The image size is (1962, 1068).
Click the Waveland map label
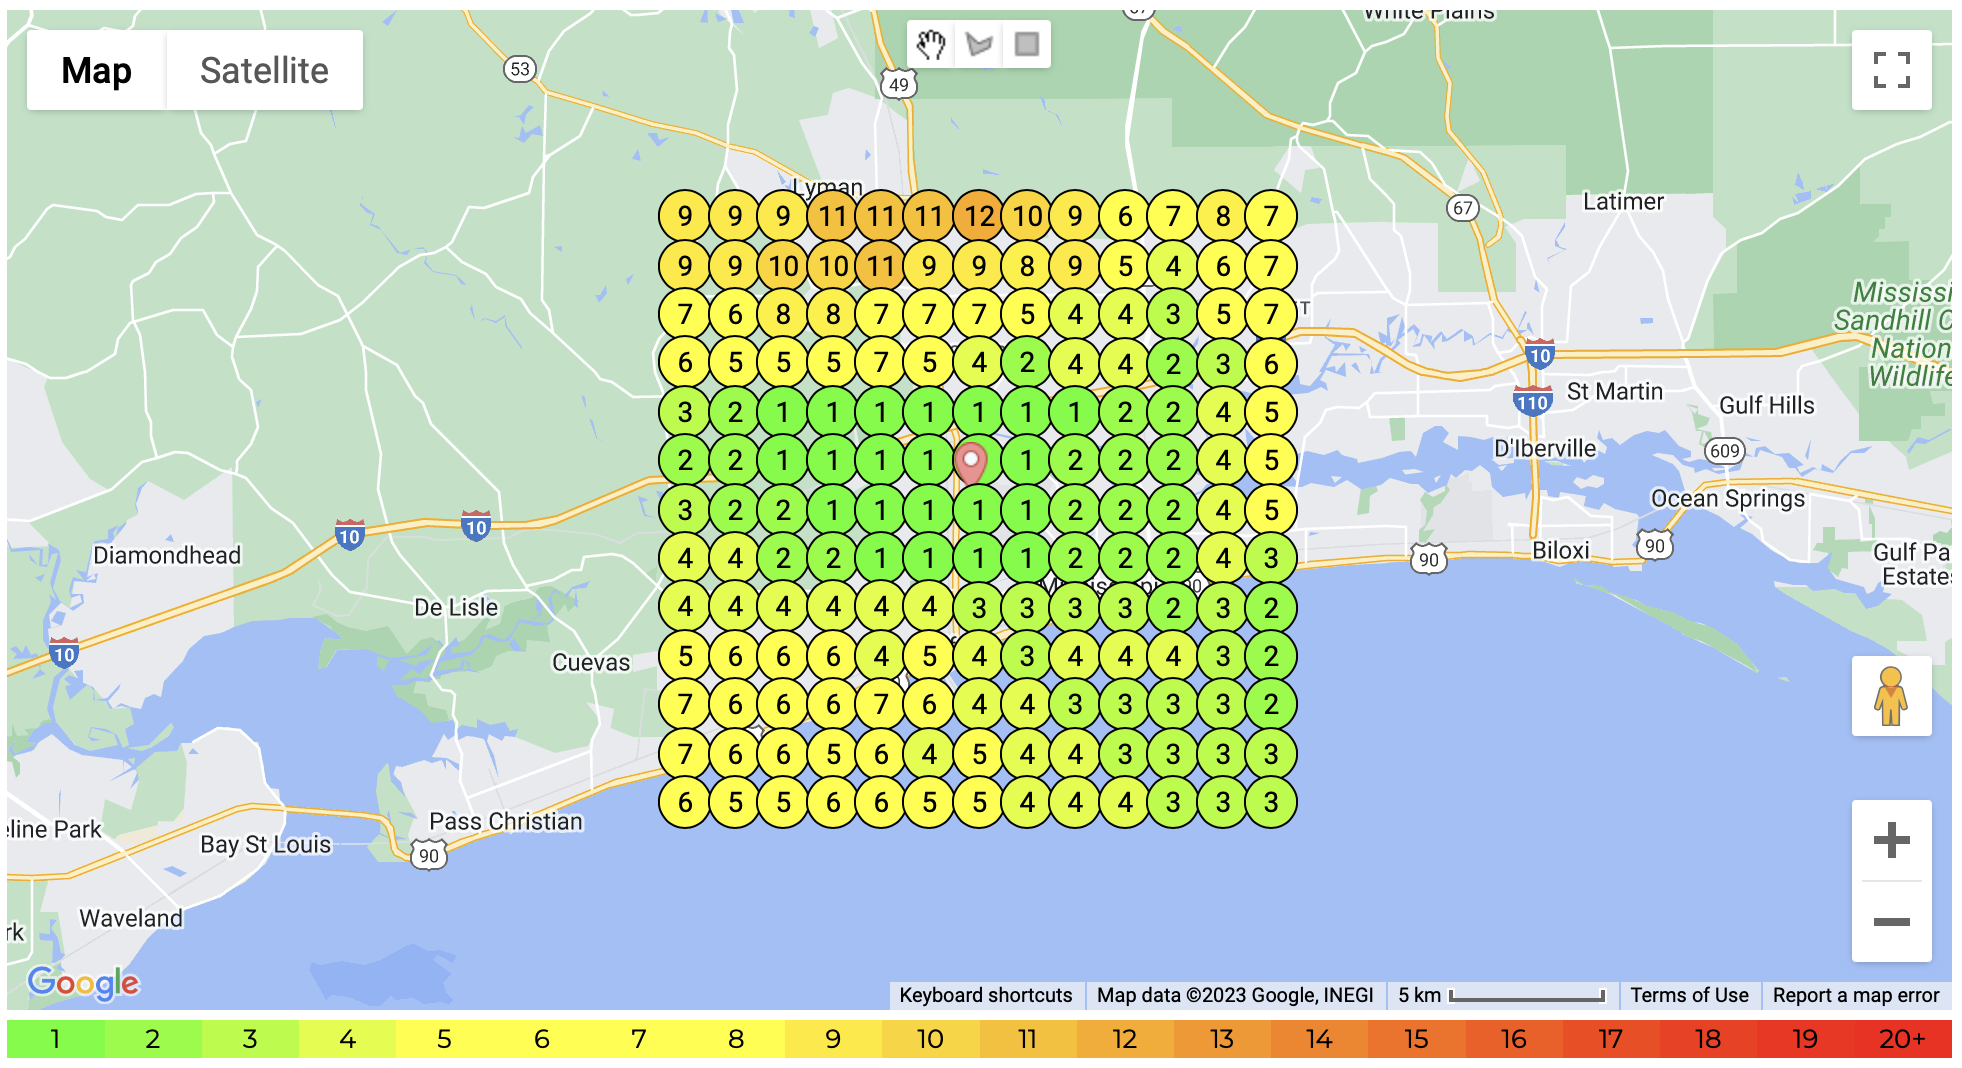coord(131,918)
